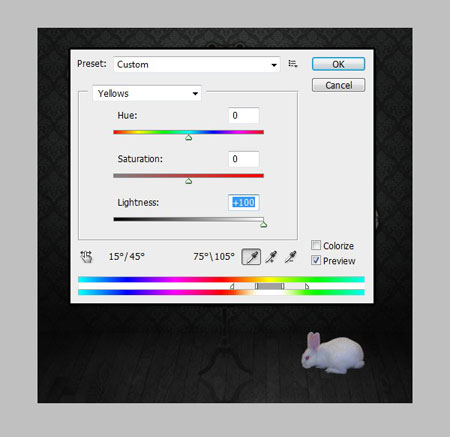Screen dimensions: 450x437
Task: Open the Yellows color range dropdown
Action: tap(147, 93)
